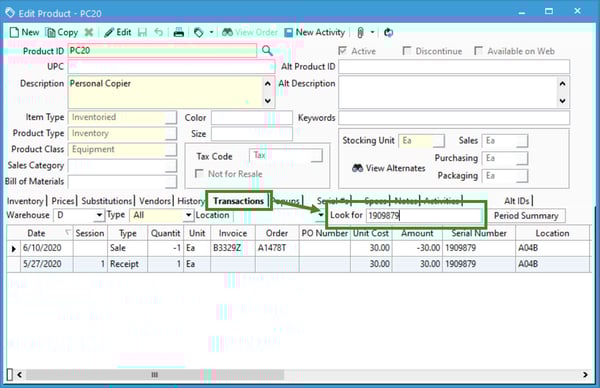
Task: Open the Packaging unit dropdown
Action: tap(522, 176)
